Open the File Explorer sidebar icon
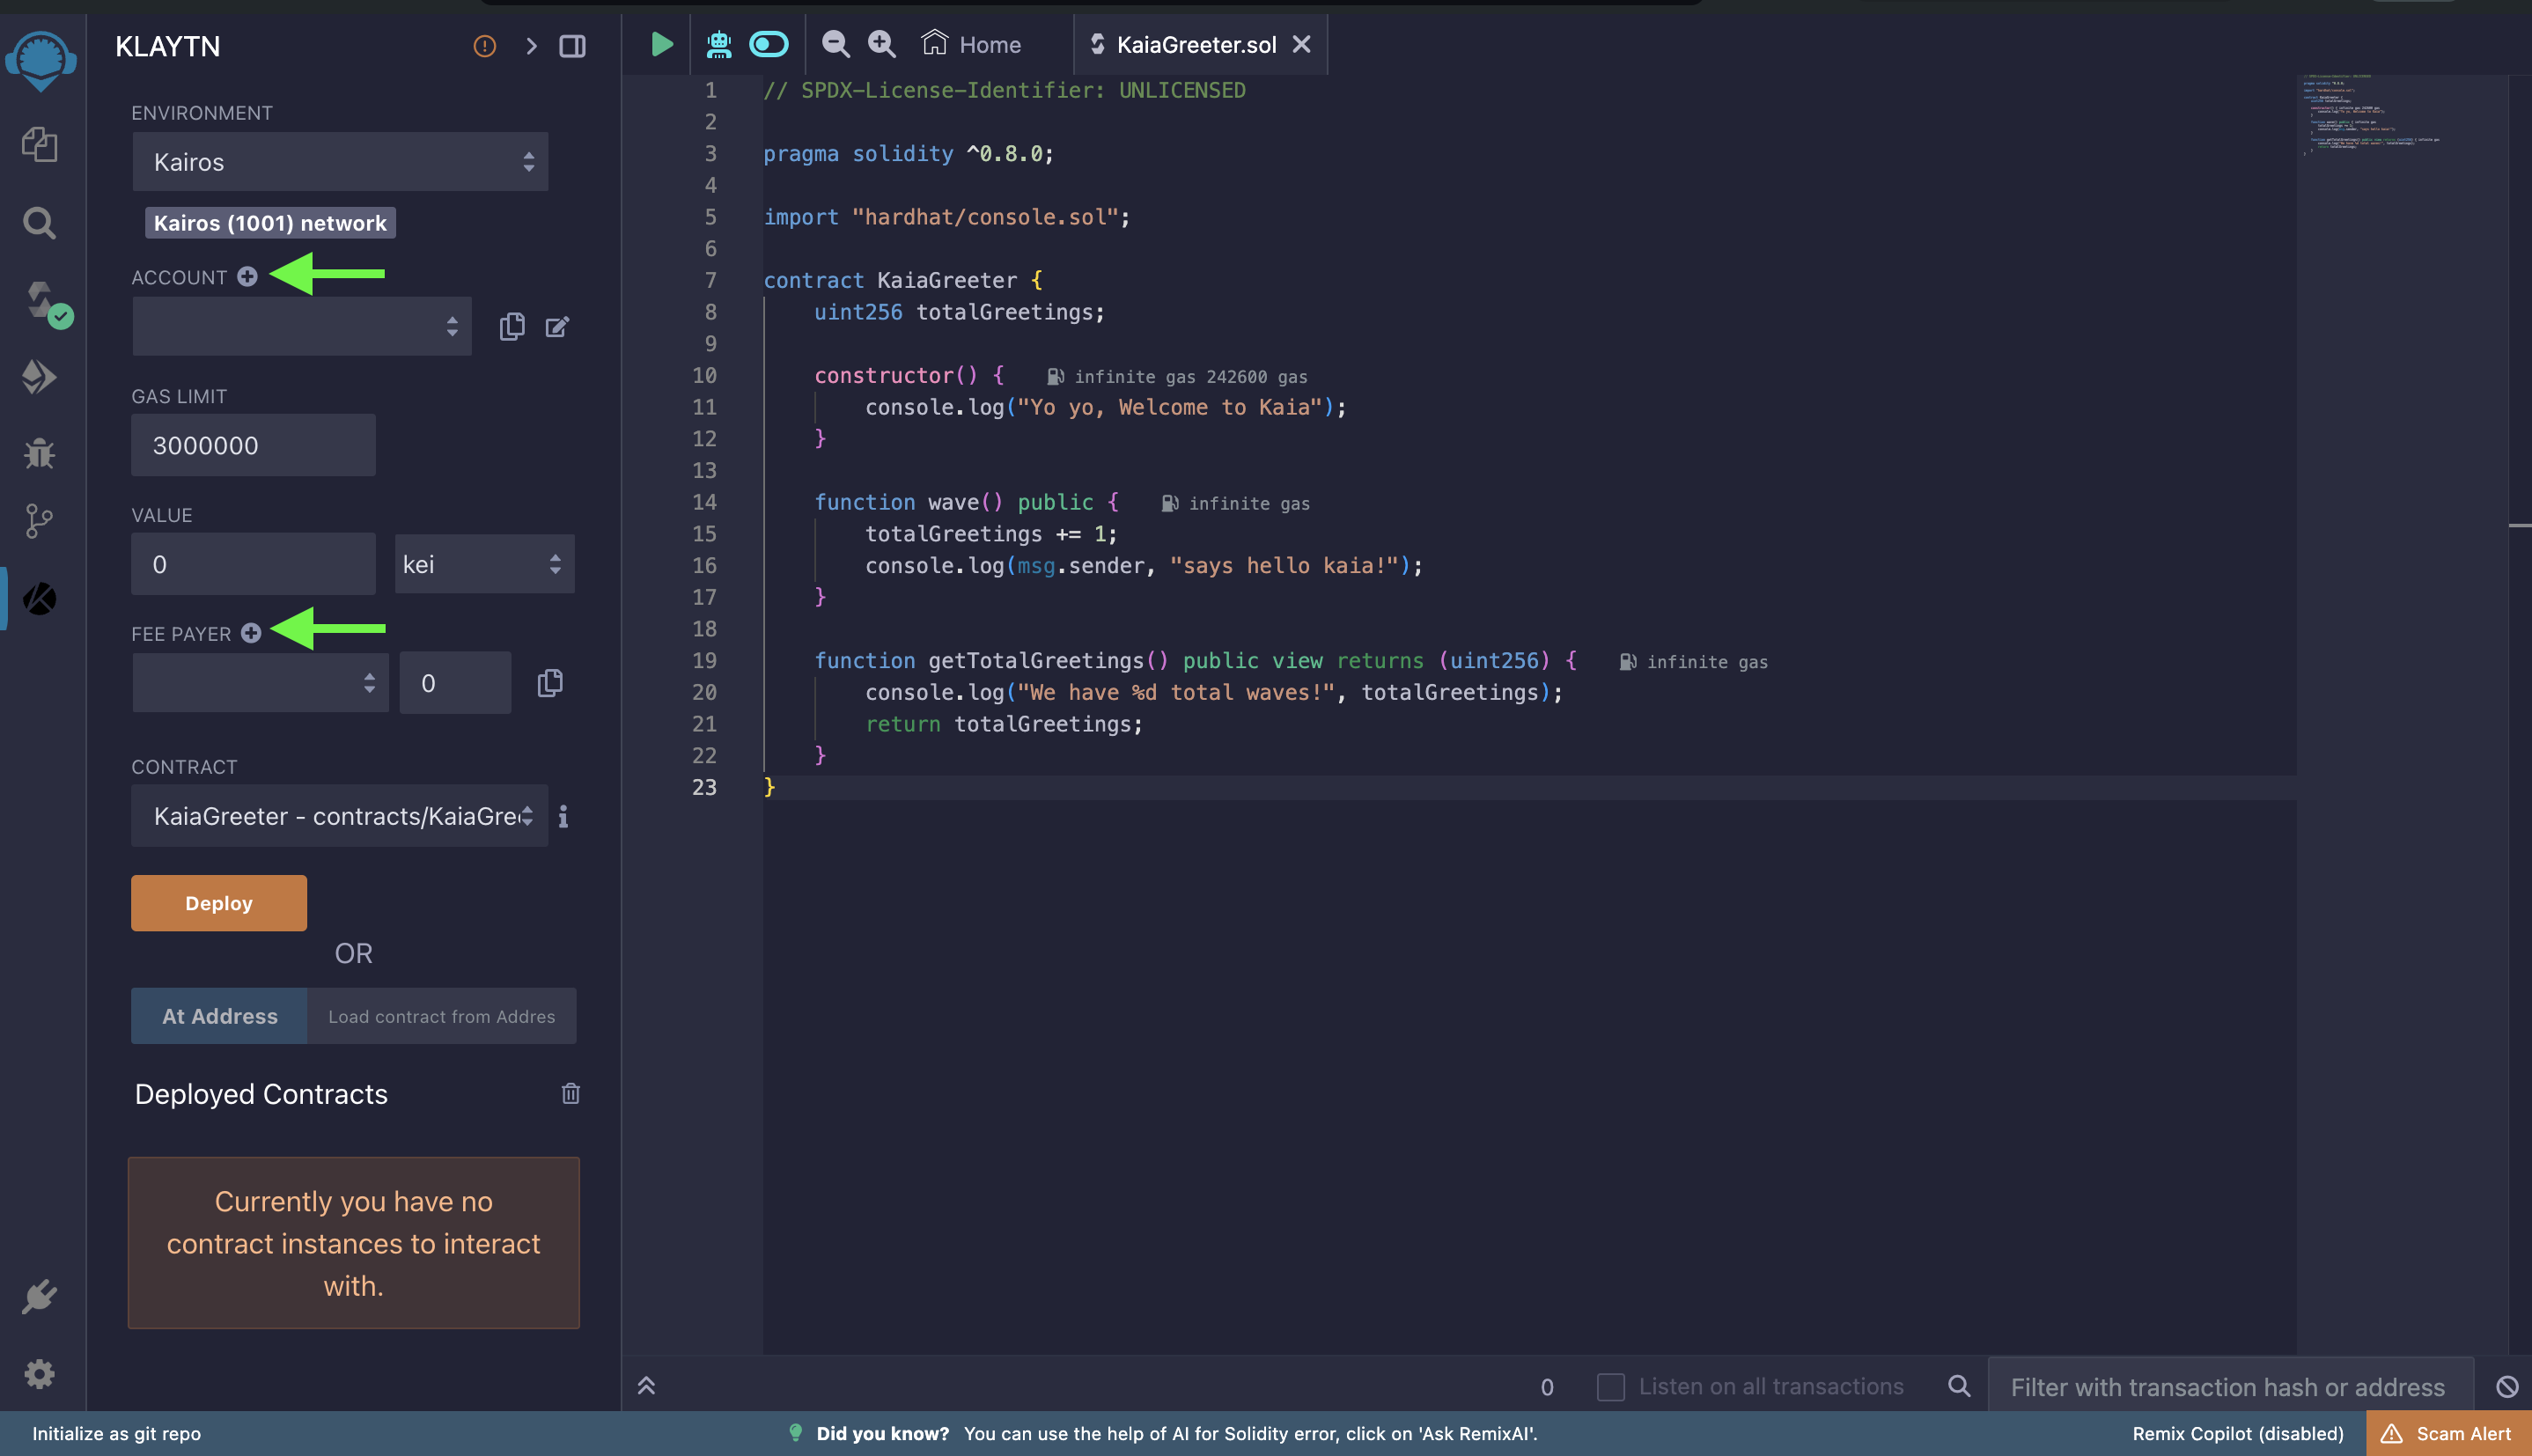The height and width of the screenshot is (1456, 2532). [x=39, y=145]
